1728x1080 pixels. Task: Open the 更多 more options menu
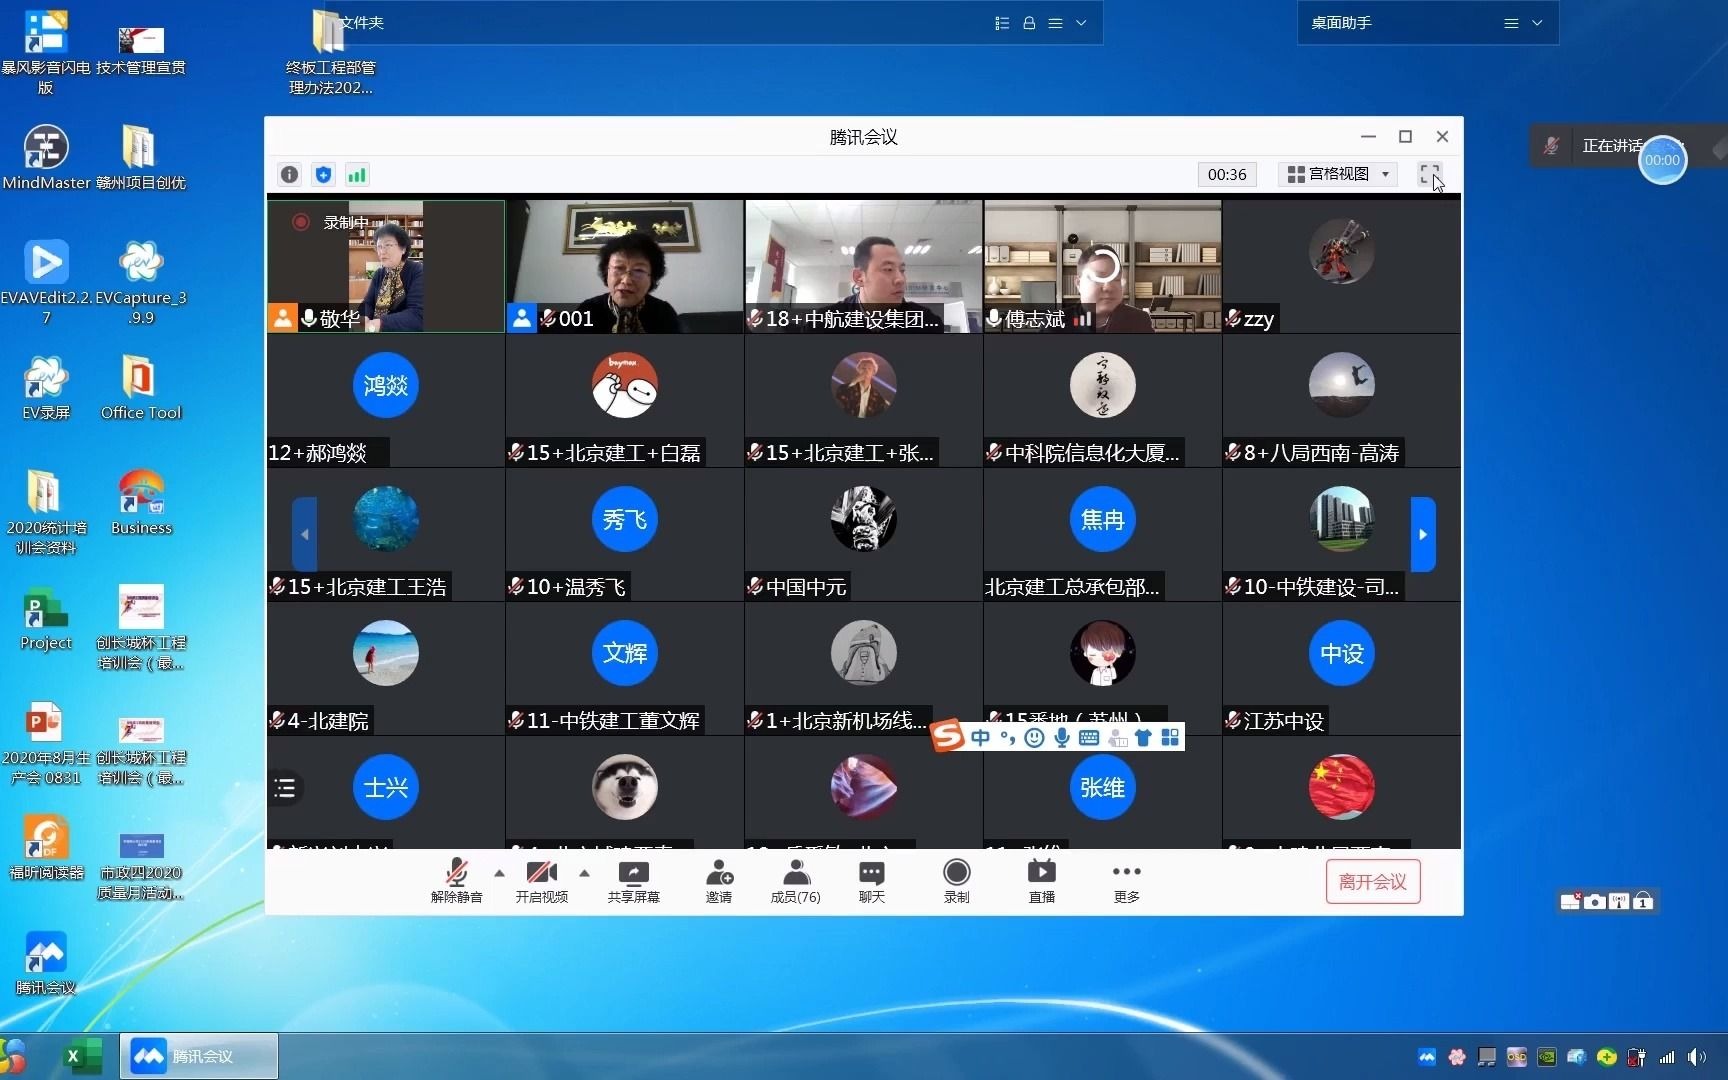pos(1127,881)
